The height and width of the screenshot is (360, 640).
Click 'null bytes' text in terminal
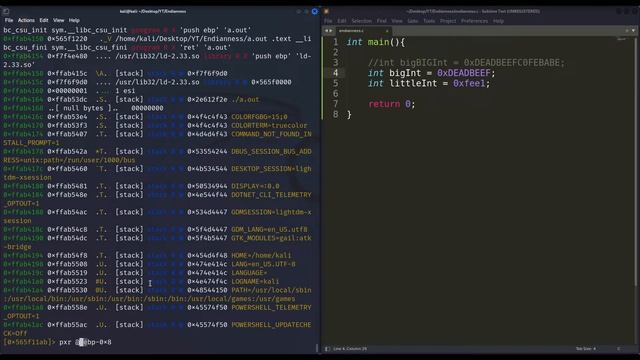83,108
